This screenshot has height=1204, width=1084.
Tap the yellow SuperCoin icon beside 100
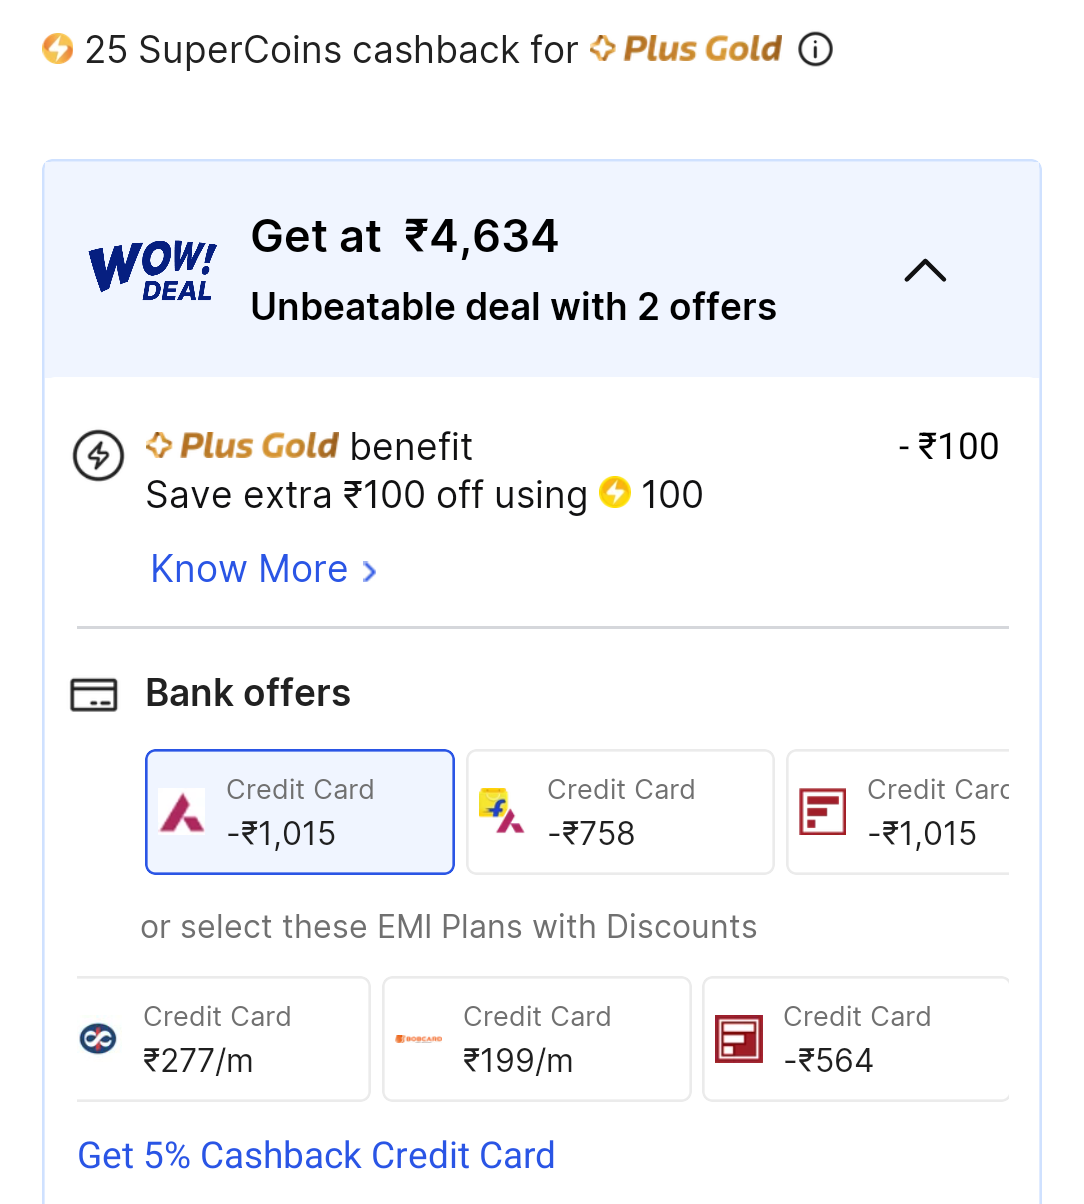(x=615, y=492)
